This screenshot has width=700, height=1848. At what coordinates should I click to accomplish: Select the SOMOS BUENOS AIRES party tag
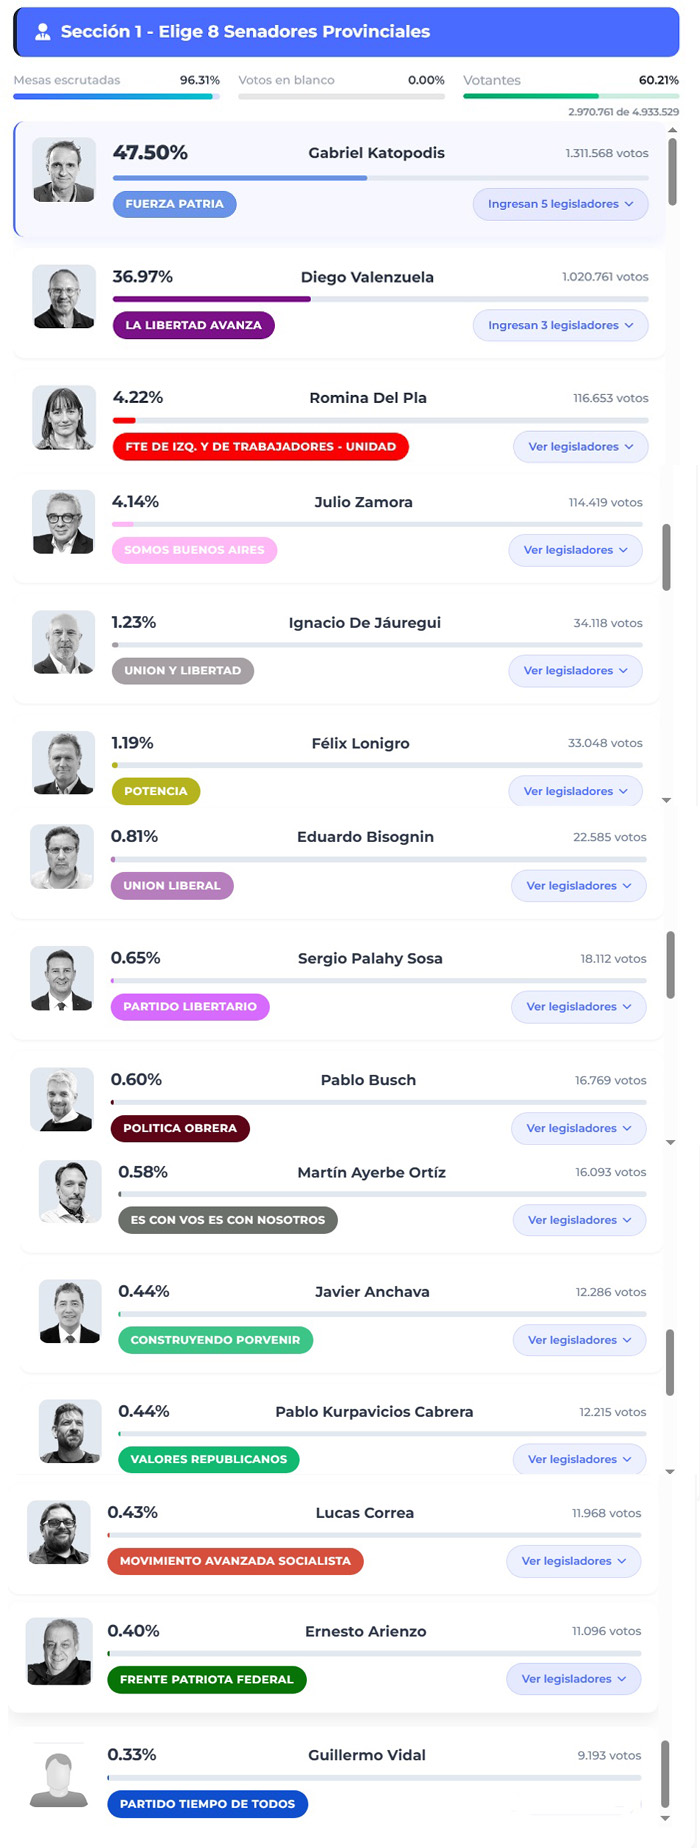[194, 550]
